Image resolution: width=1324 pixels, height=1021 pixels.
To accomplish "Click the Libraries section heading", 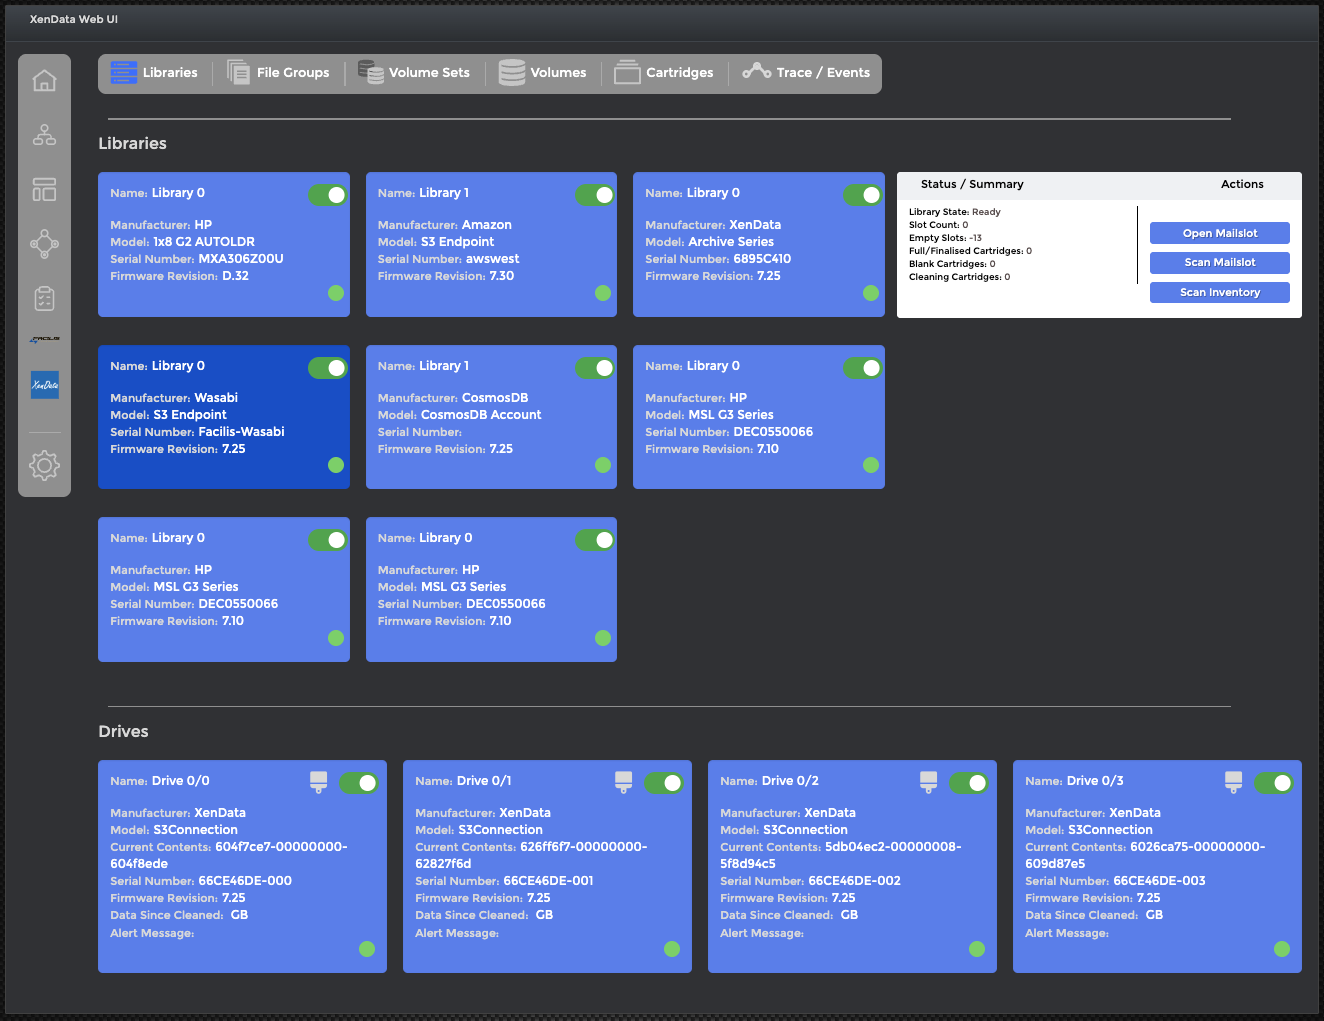I will pos(132,144).
